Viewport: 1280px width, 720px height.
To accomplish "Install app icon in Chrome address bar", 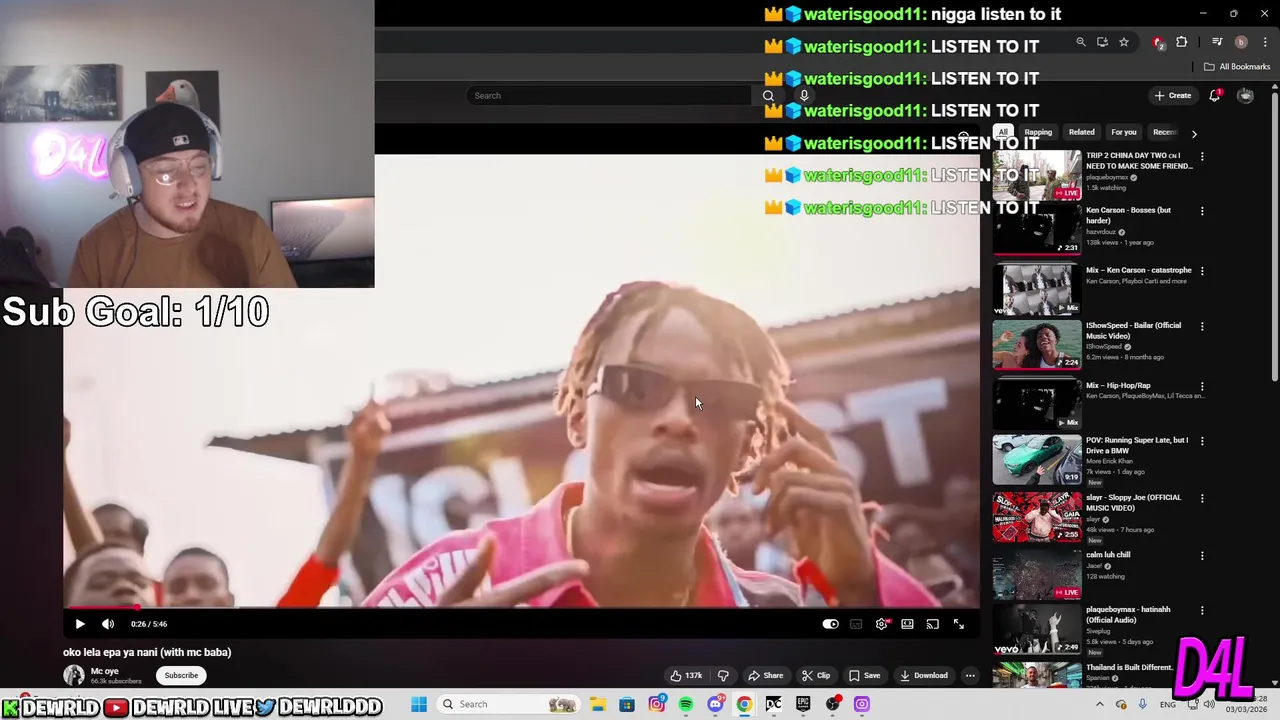I will (x=1102, y=42).
